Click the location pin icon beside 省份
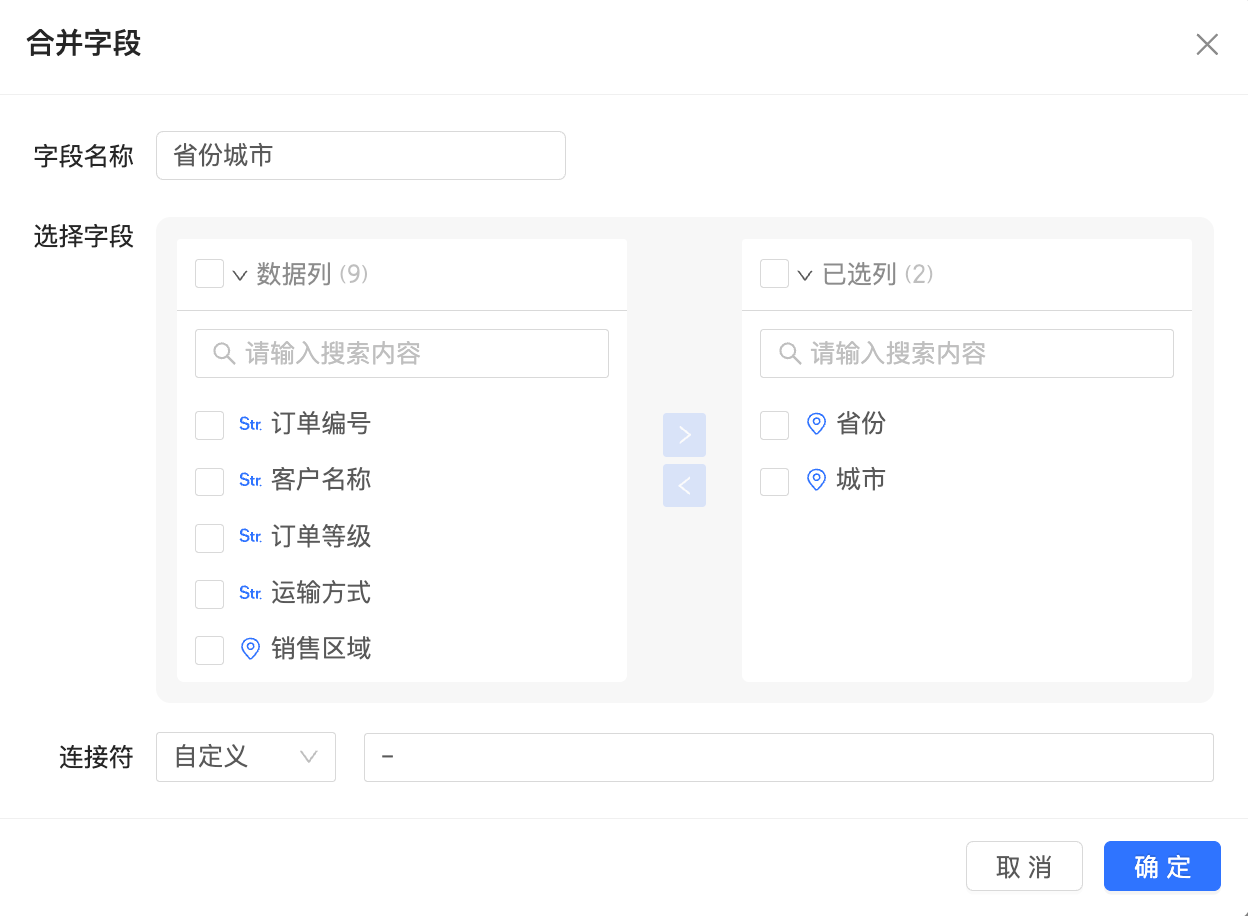 (x=816, y=424)
